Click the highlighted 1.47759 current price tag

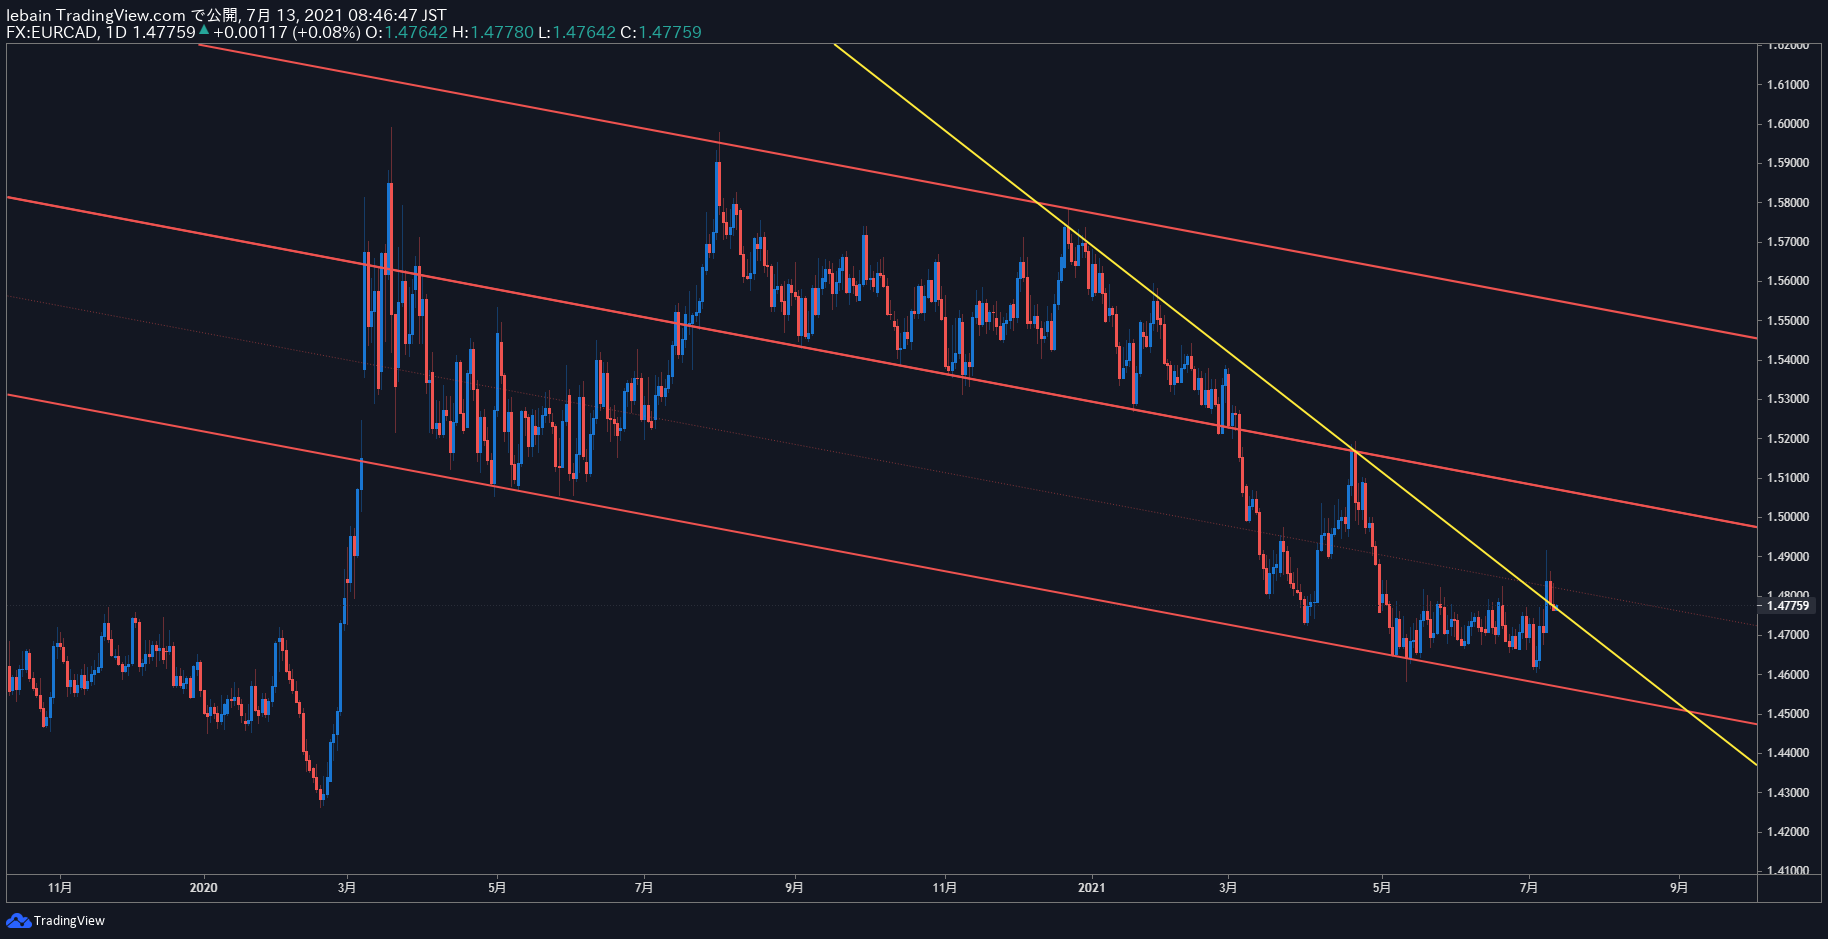[1788, 605]
